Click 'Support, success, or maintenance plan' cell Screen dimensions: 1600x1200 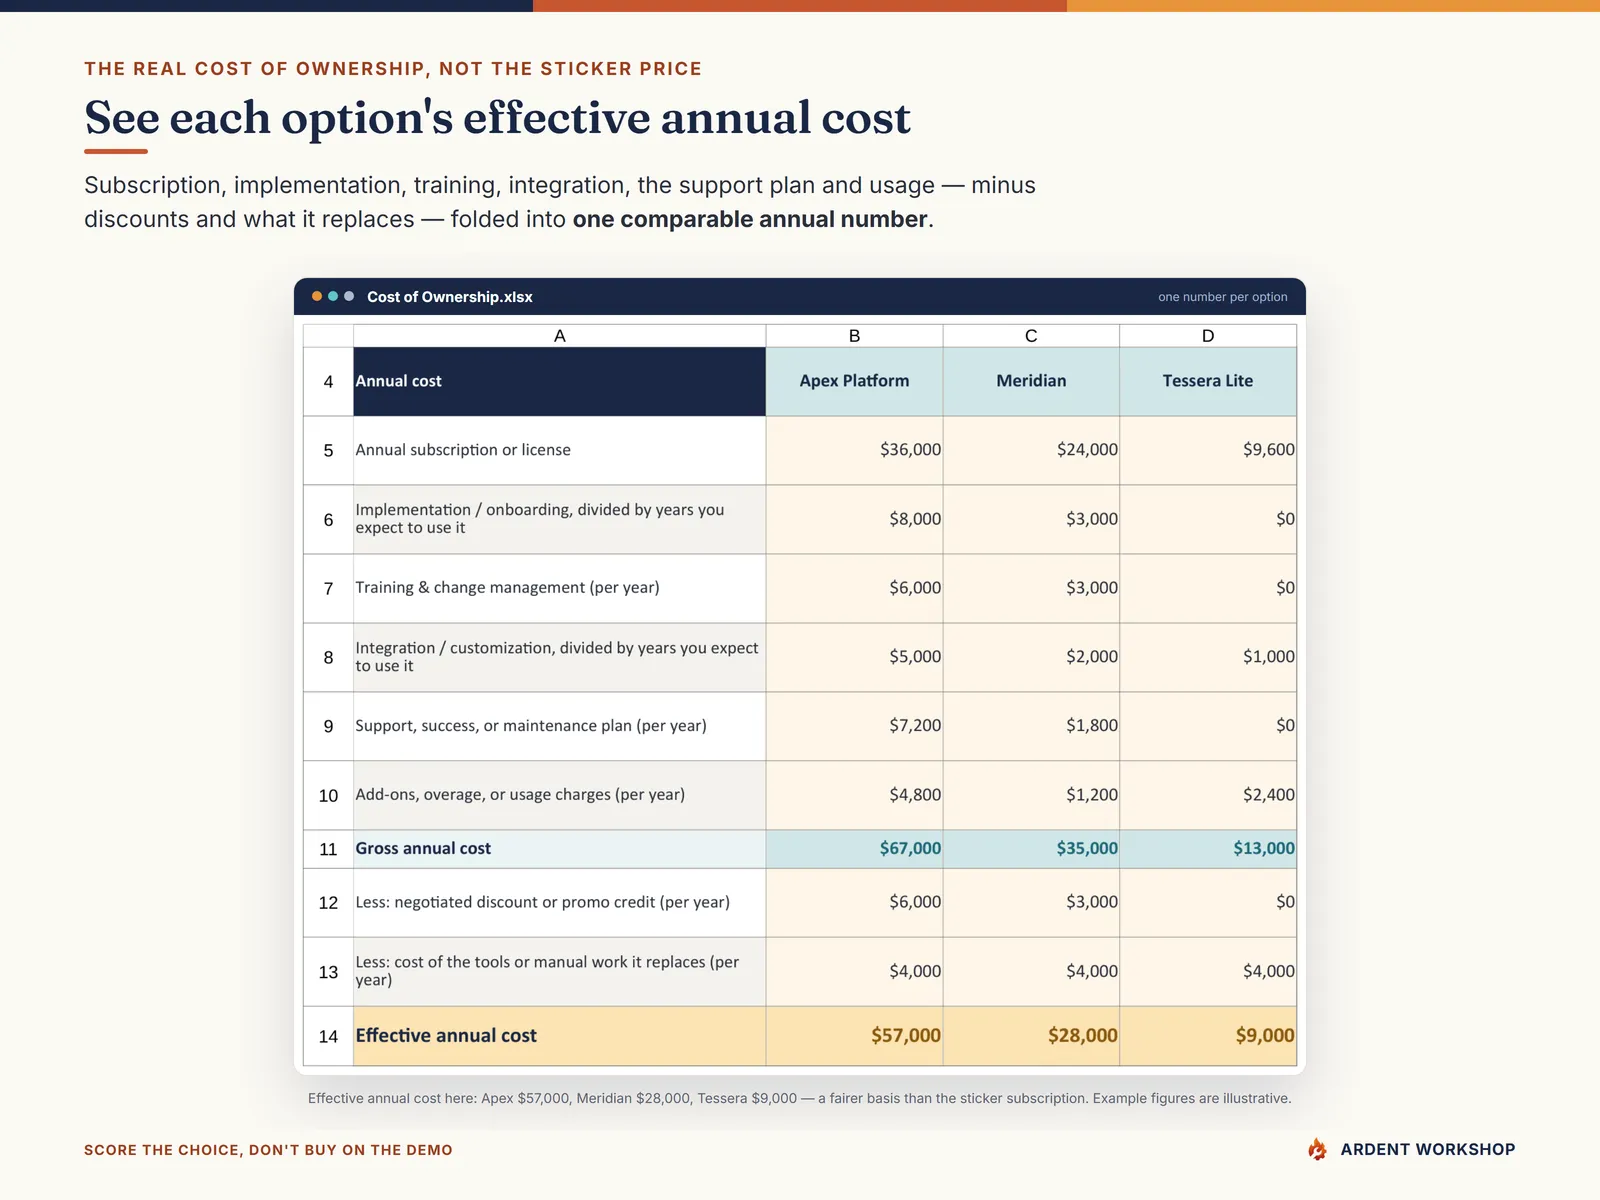pyautogui.click(x=559, y=726)
